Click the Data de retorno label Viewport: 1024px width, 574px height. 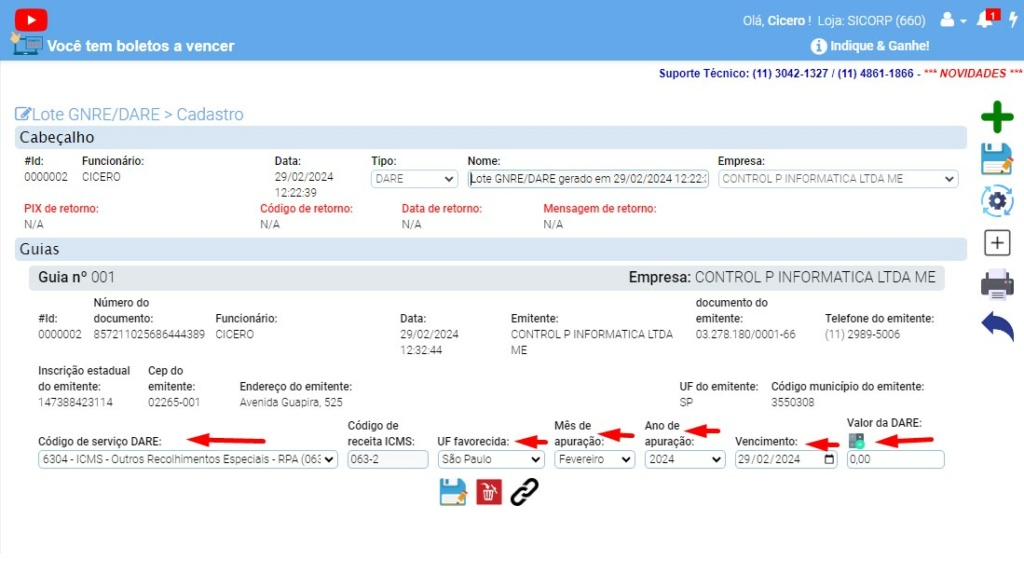point(441,209)
